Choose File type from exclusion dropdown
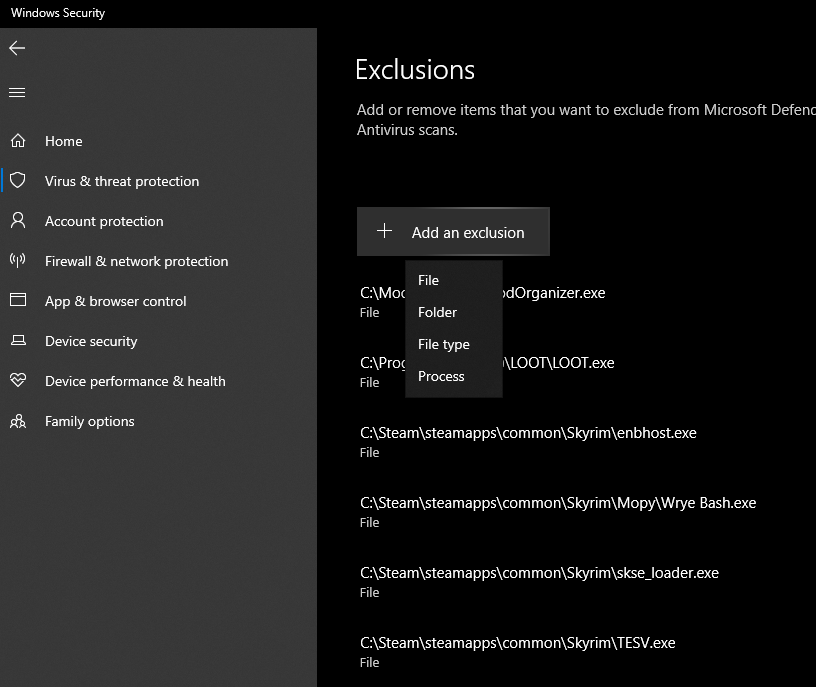This screenshot has height=687, width=816. (454, 345)
